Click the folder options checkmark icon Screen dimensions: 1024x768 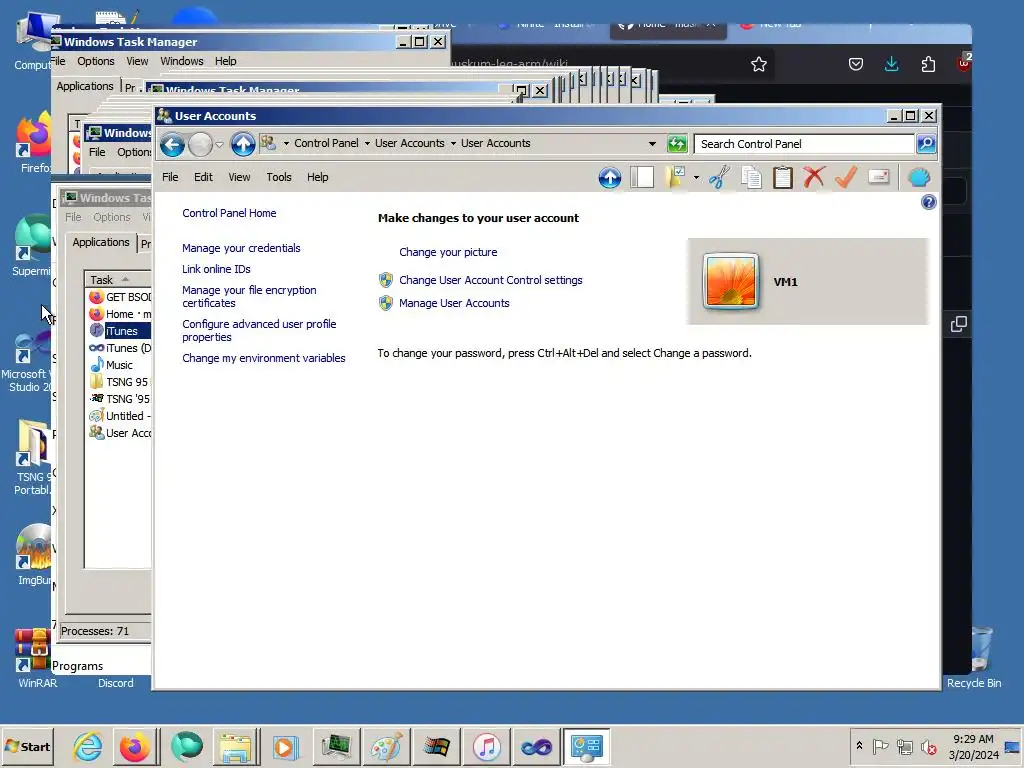pos(675,178)
